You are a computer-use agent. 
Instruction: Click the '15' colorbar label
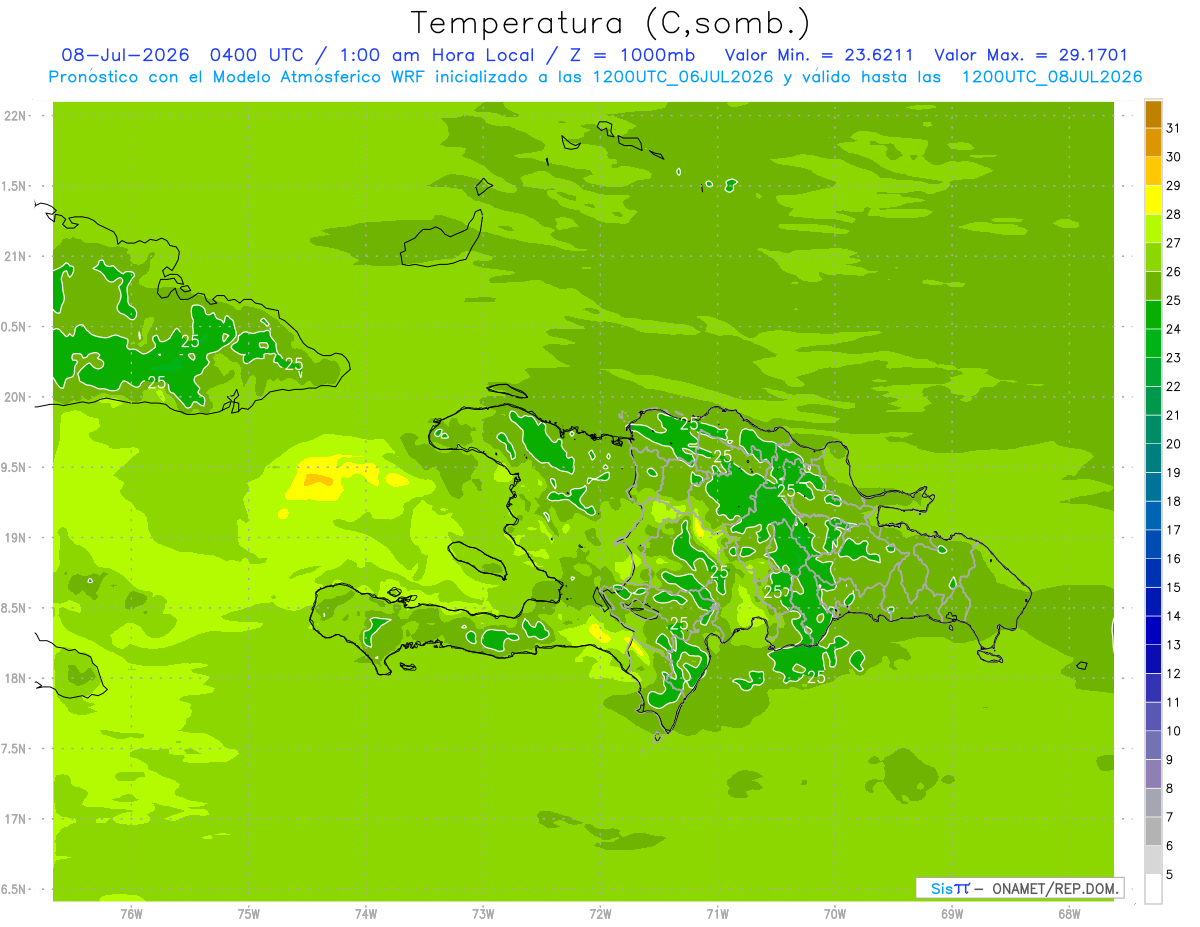[1173, 587]
